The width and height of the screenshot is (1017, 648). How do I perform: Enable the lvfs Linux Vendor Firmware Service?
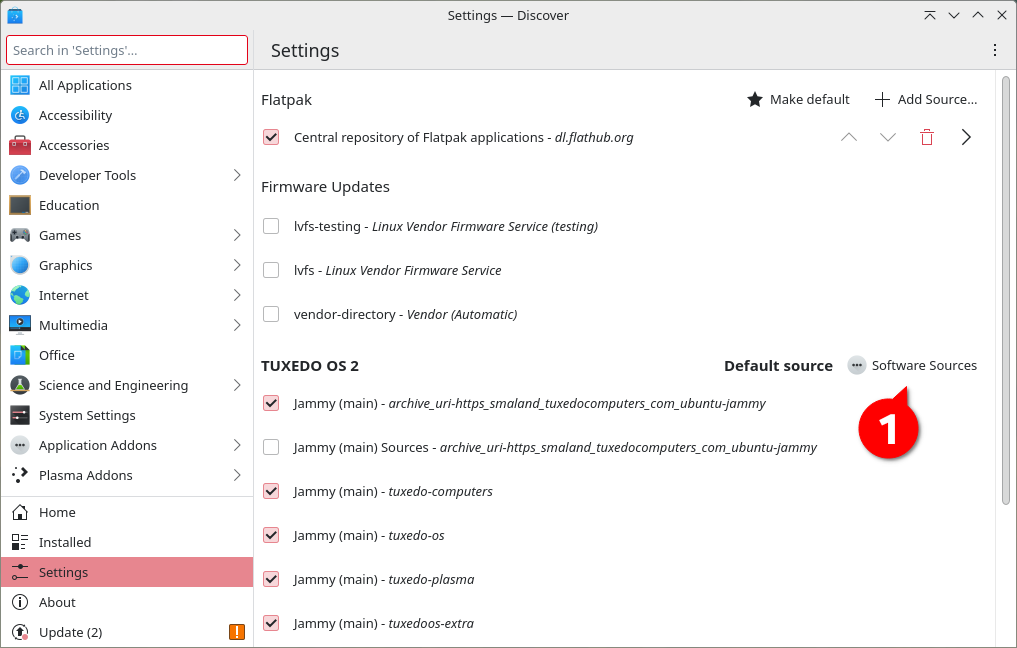[x=271, y=270]
